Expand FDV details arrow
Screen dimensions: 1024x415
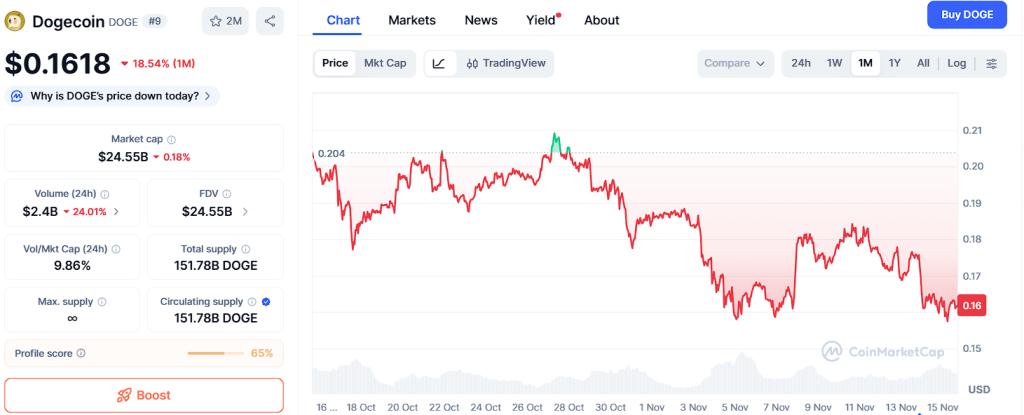[x=246, y=212]
